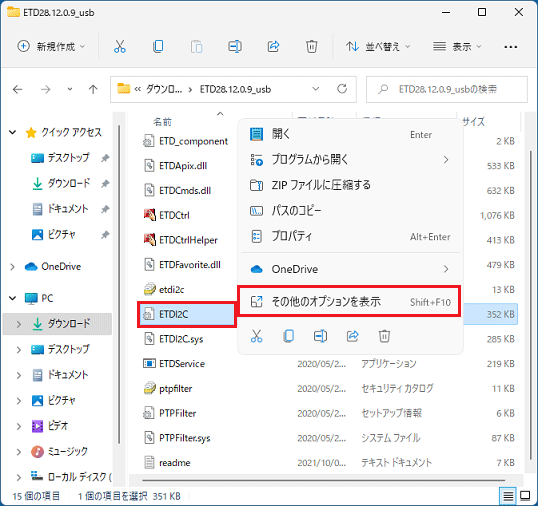The image size is (538, 506).
Task: Click Copy icon in context menu
Action: click(289, 336)
